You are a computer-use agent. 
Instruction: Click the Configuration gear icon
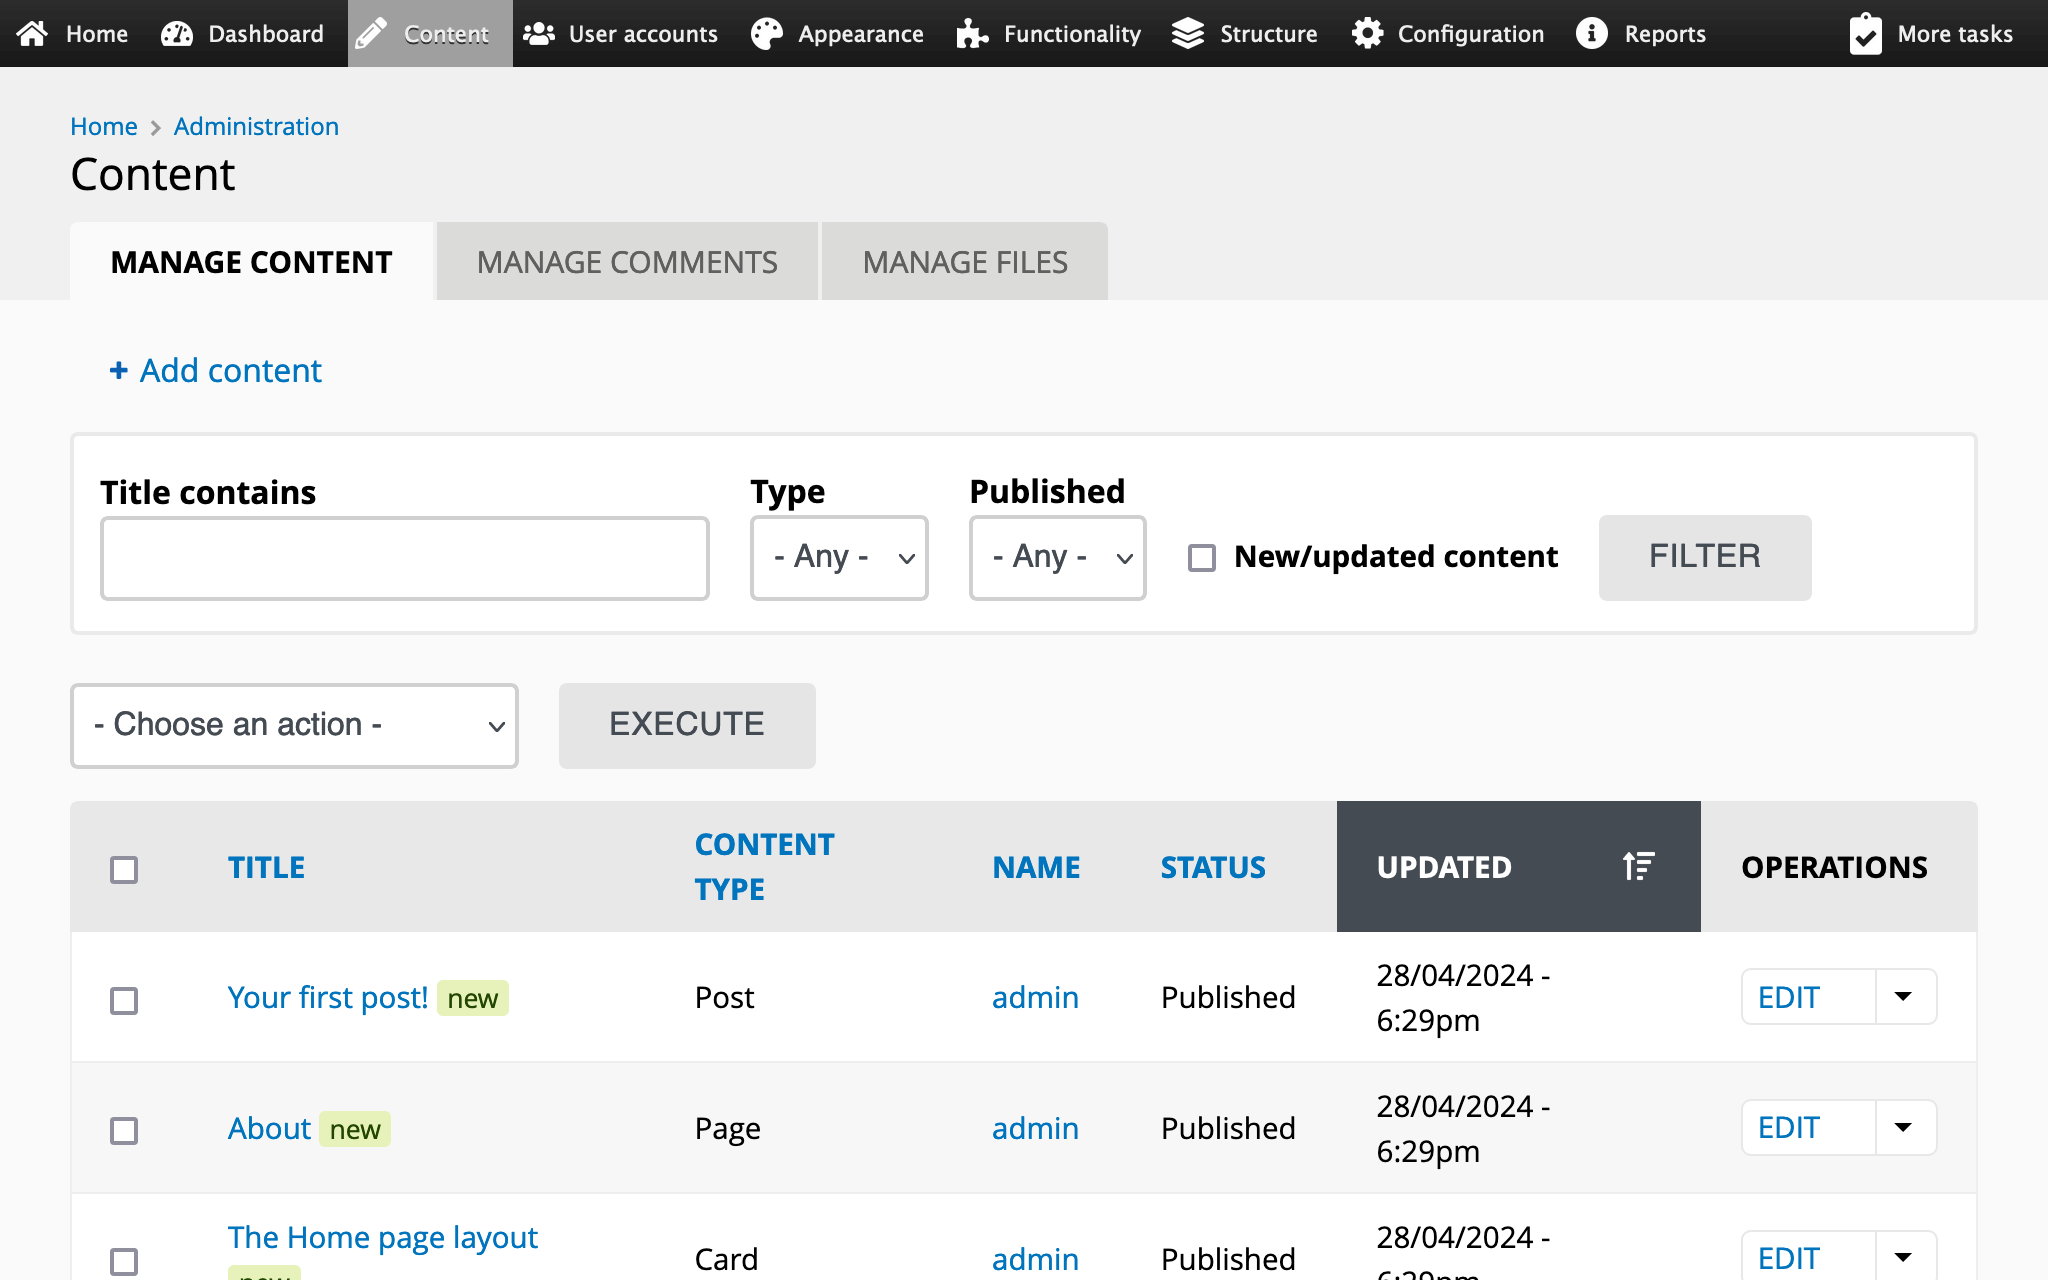pyautogui.click(x=1367, y=34)
